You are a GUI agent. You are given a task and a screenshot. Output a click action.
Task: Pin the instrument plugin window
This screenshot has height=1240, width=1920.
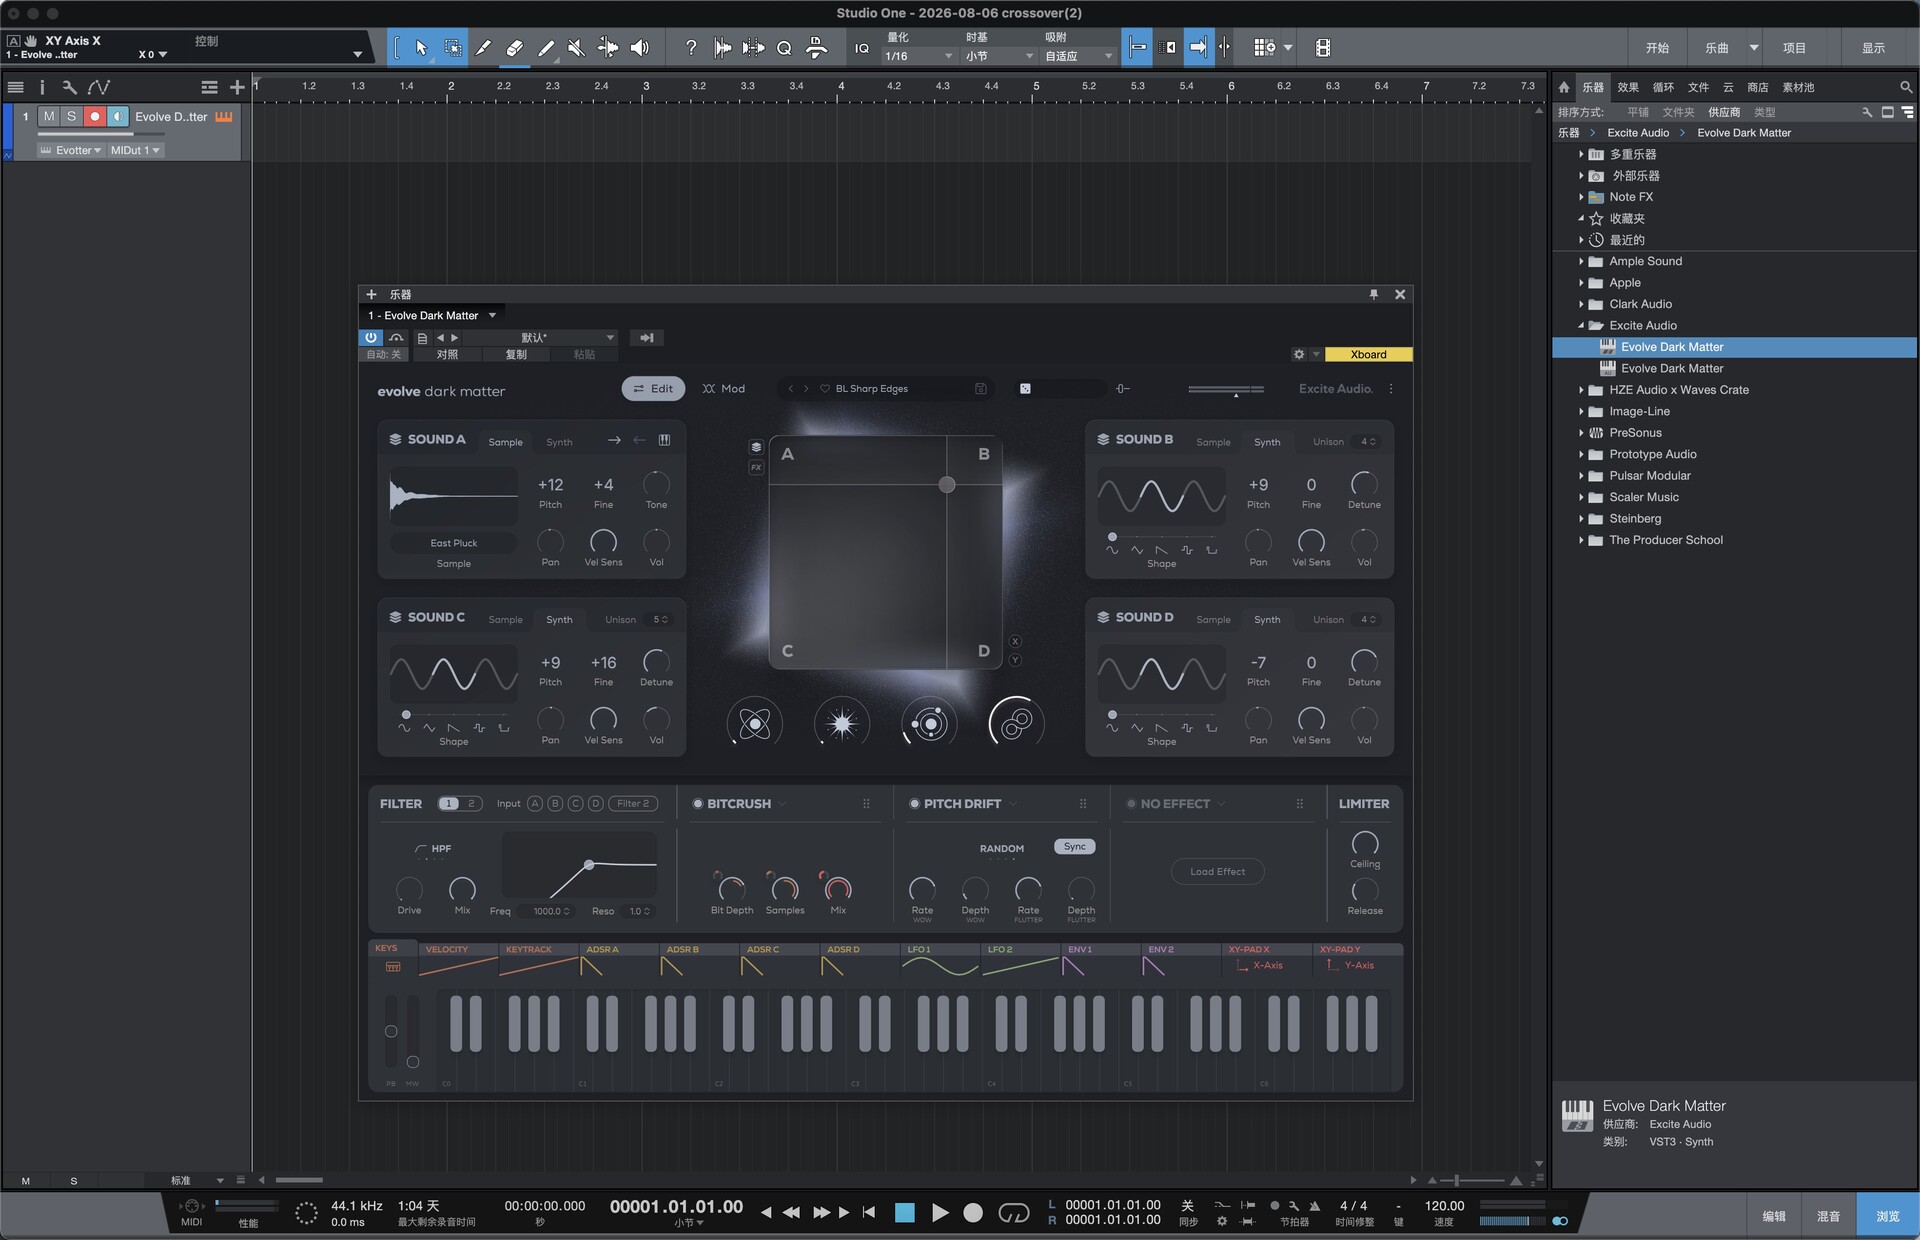(x=1373, y=294)
